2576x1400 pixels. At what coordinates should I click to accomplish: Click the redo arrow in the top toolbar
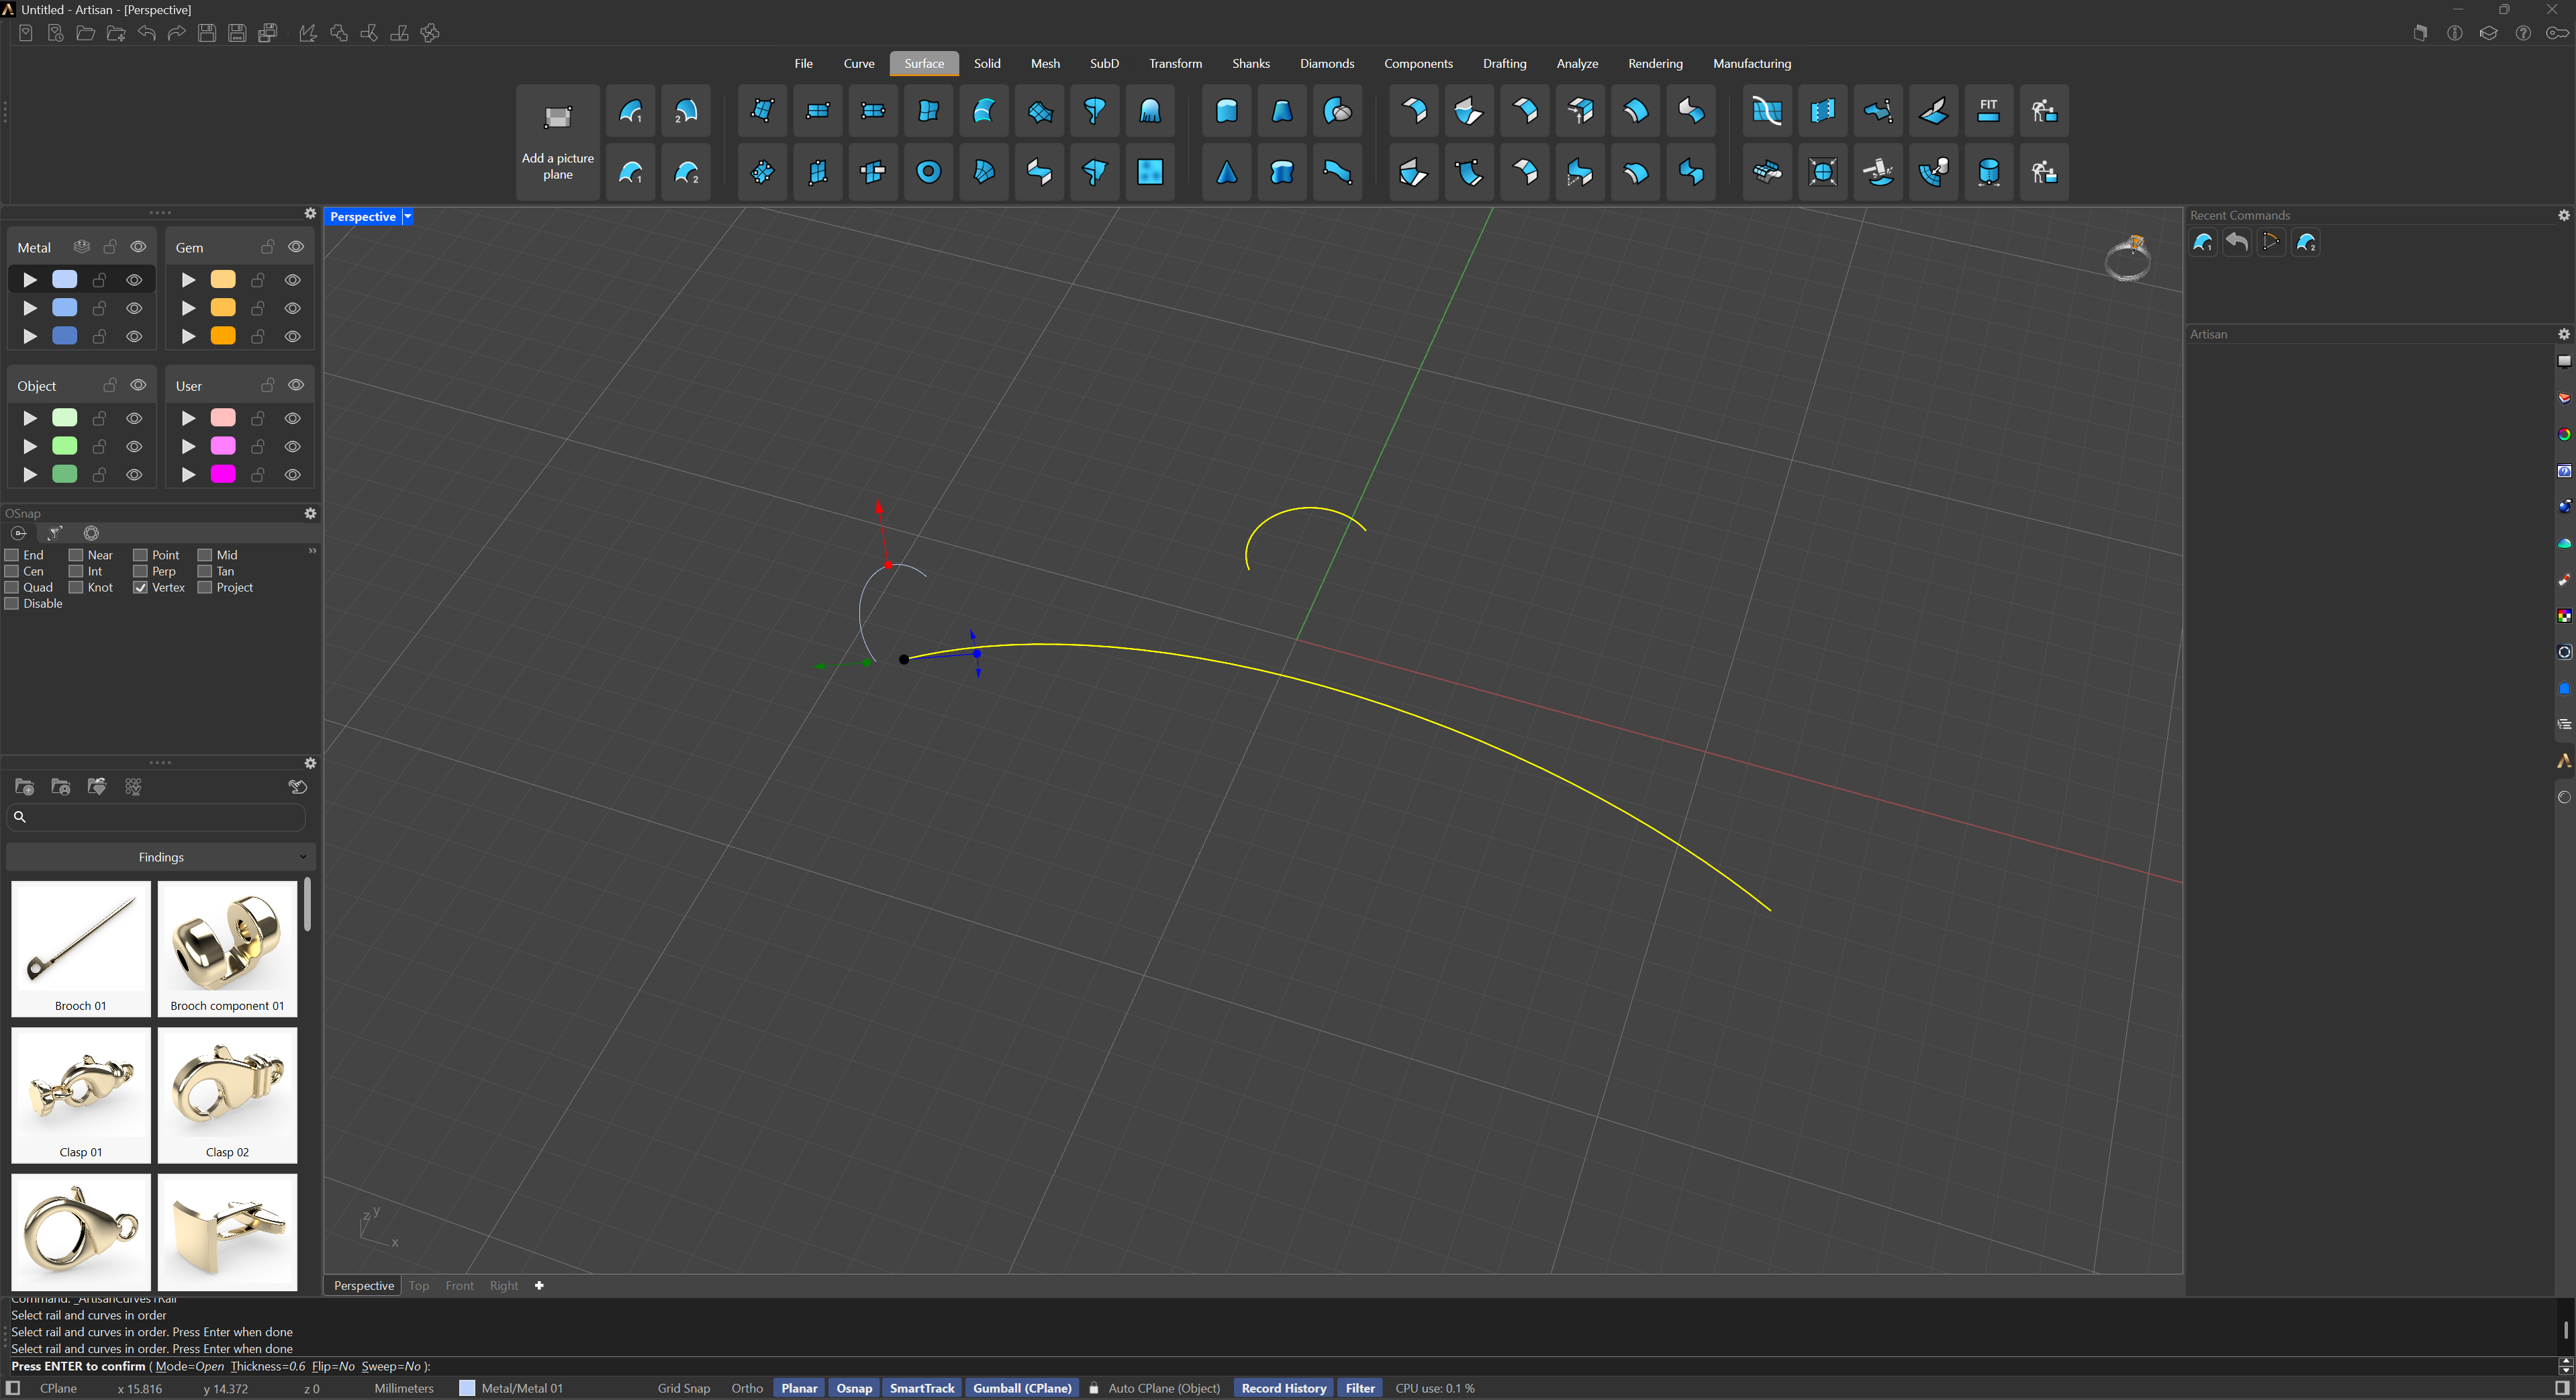coord(176,33)
